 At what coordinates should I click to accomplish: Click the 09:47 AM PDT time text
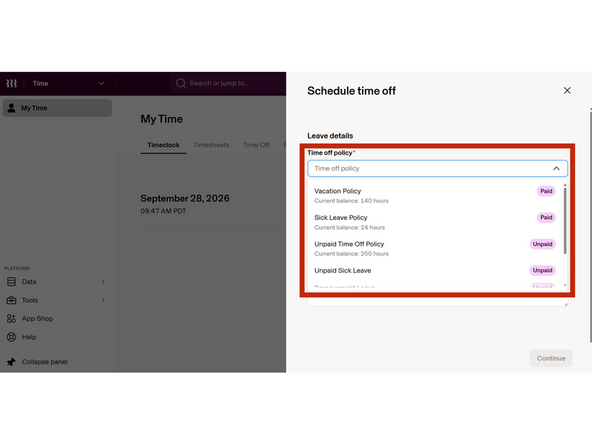coord(163,211)
